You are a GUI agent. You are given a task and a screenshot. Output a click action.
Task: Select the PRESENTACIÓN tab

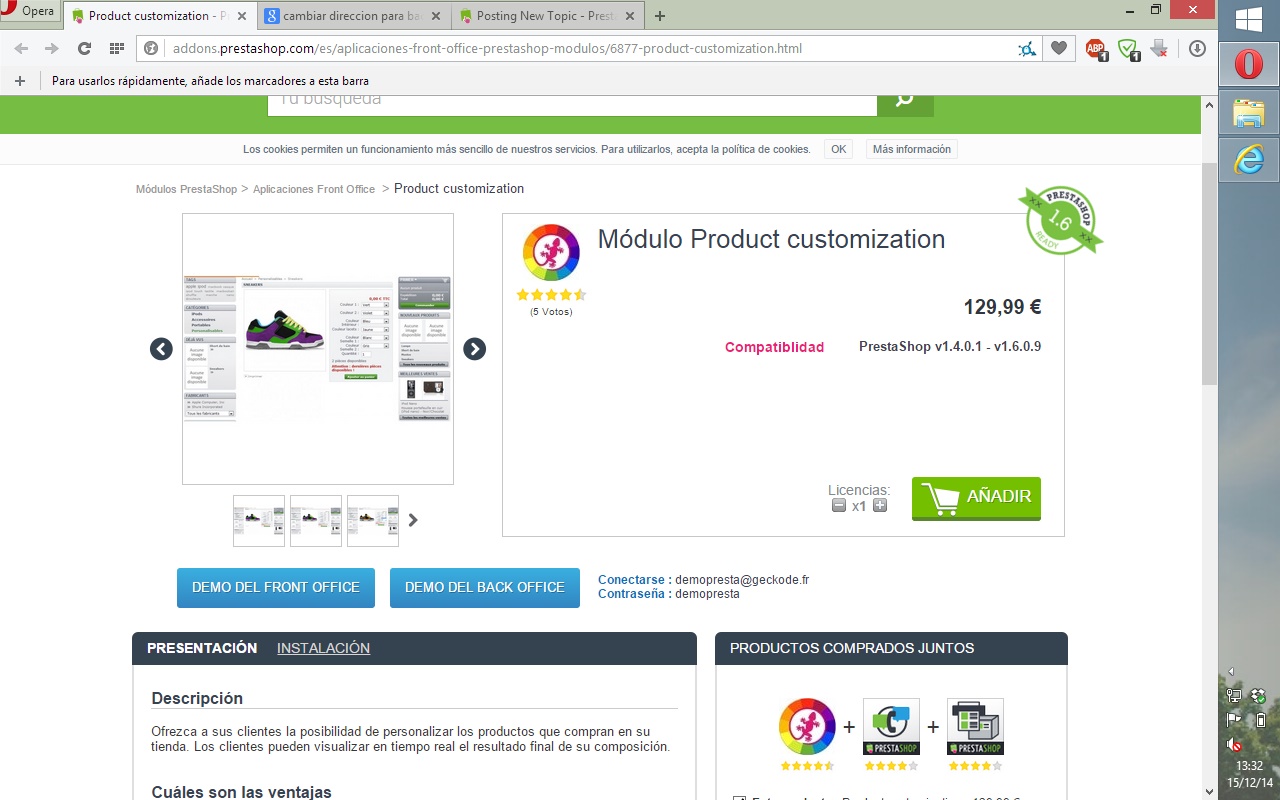click(202, 648)
